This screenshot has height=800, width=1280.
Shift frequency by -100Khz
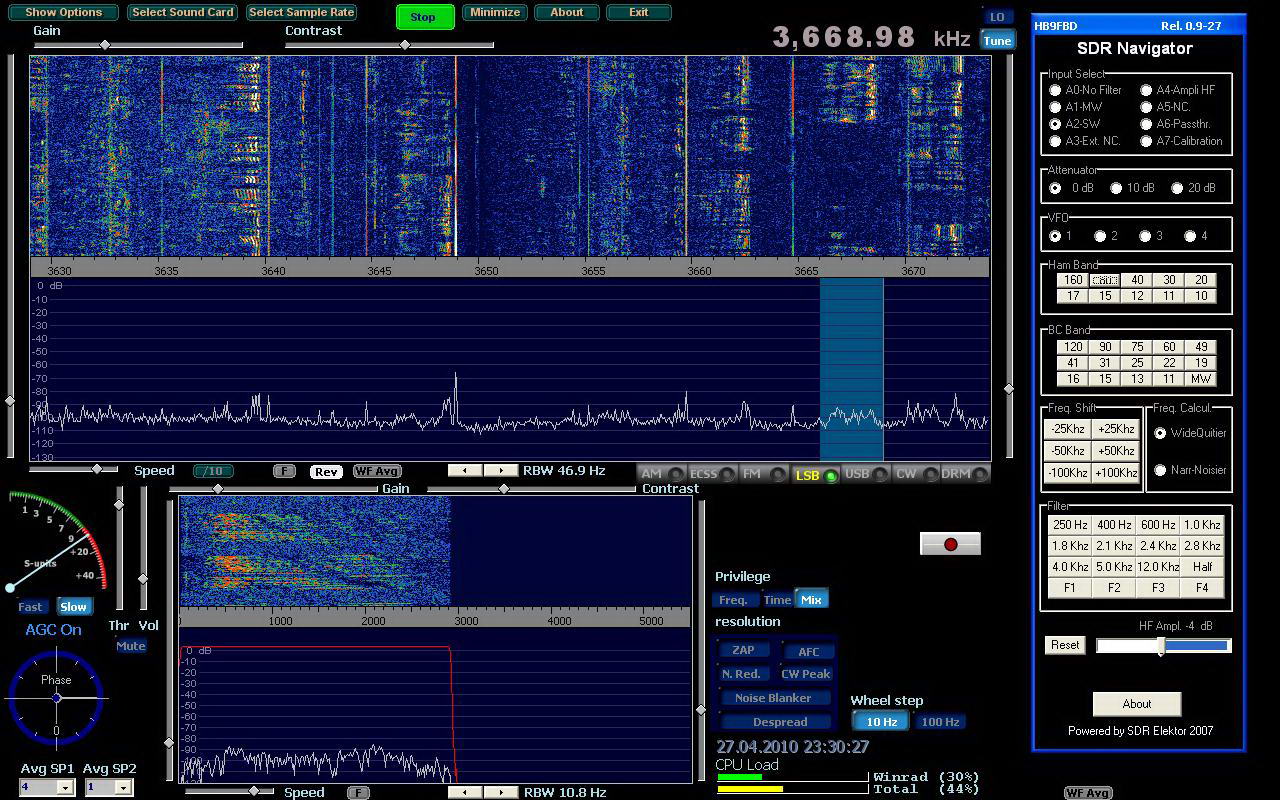pos(1067,473)
